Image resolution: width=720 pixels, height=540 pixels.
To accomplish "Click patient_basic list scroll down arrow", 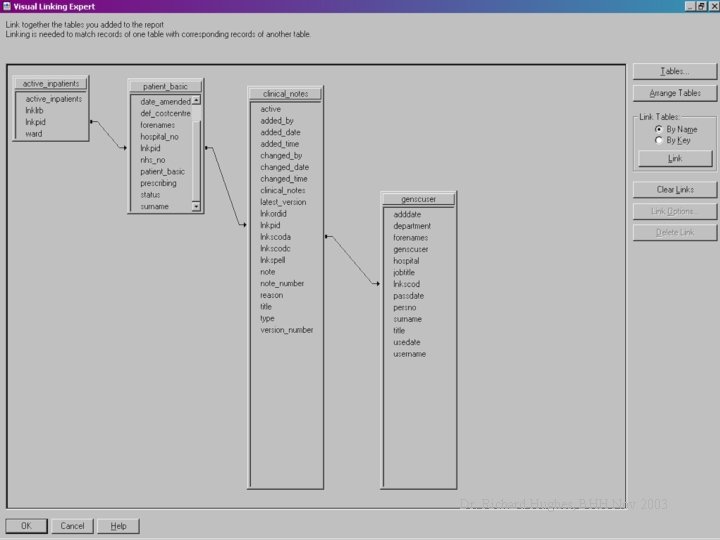I will click(196, 207).
